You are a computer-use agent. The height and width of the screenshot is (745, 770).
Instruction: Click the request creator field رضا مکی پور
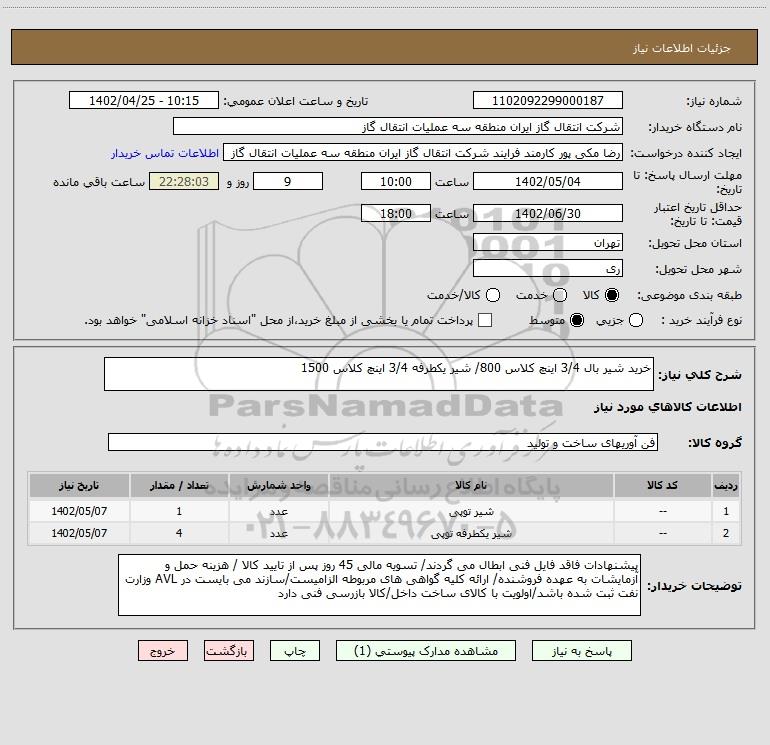pyautogui.click(x=423, y=152)
